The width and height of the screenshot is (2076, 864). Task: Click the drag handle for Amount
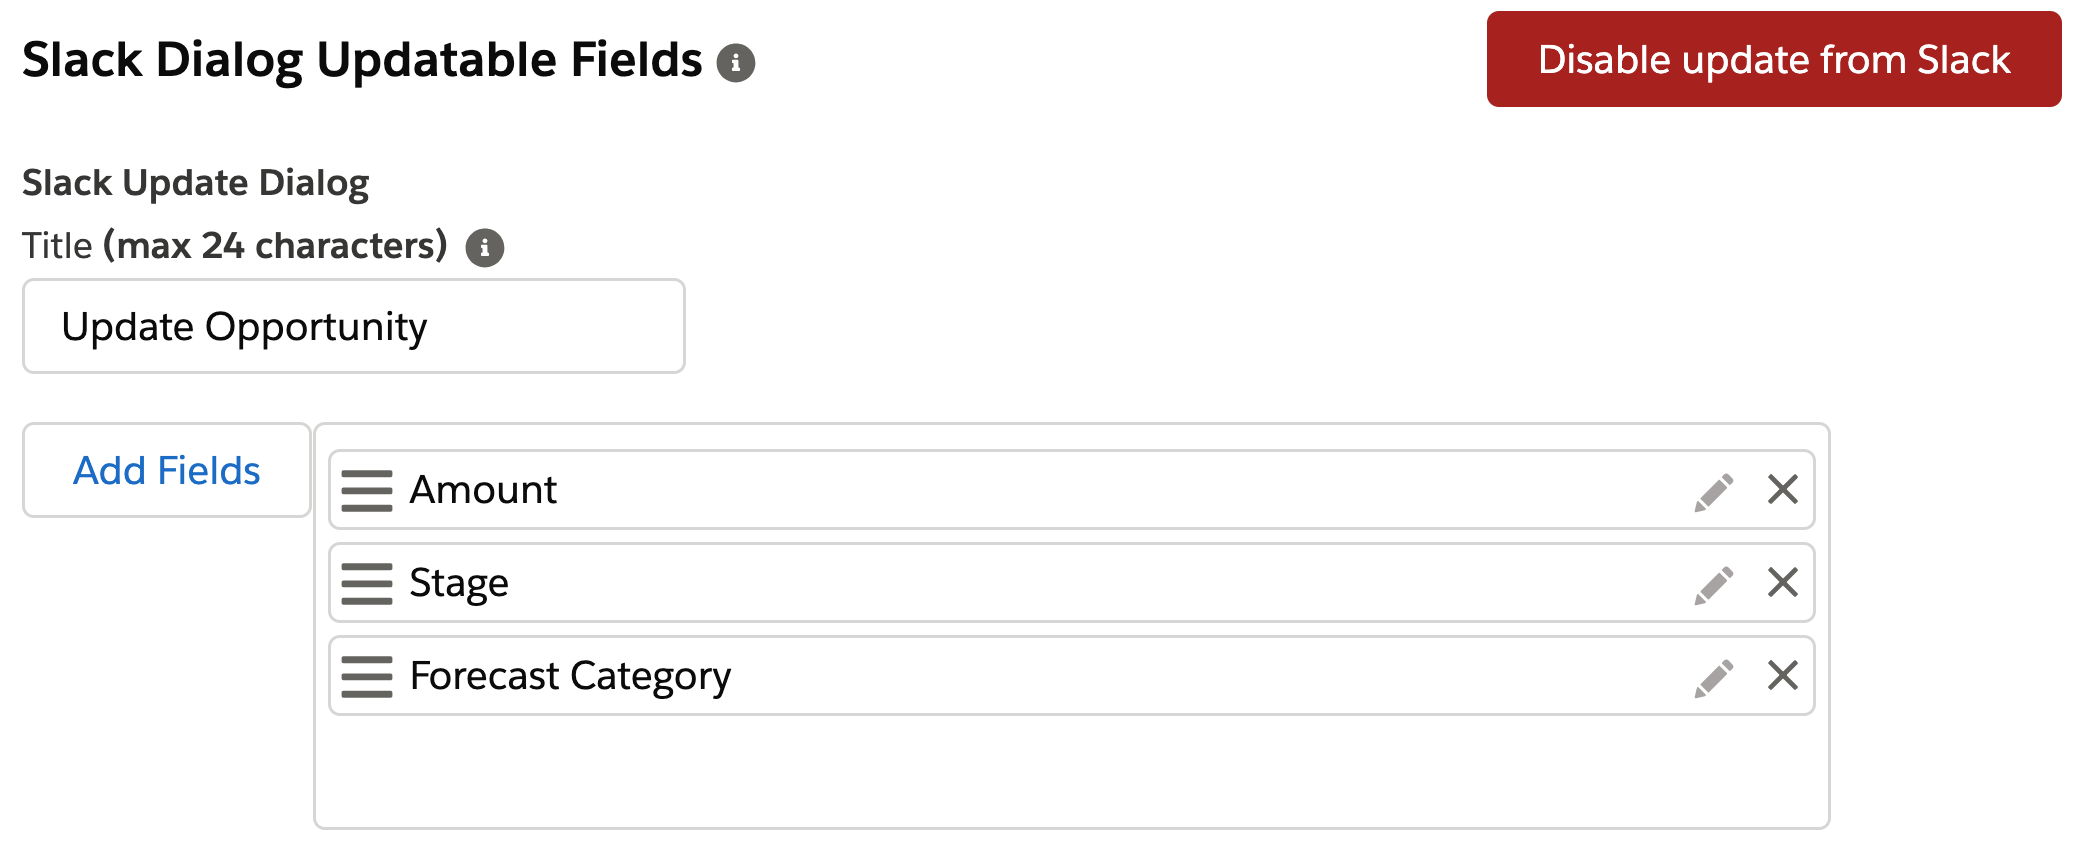coord(366,491)
